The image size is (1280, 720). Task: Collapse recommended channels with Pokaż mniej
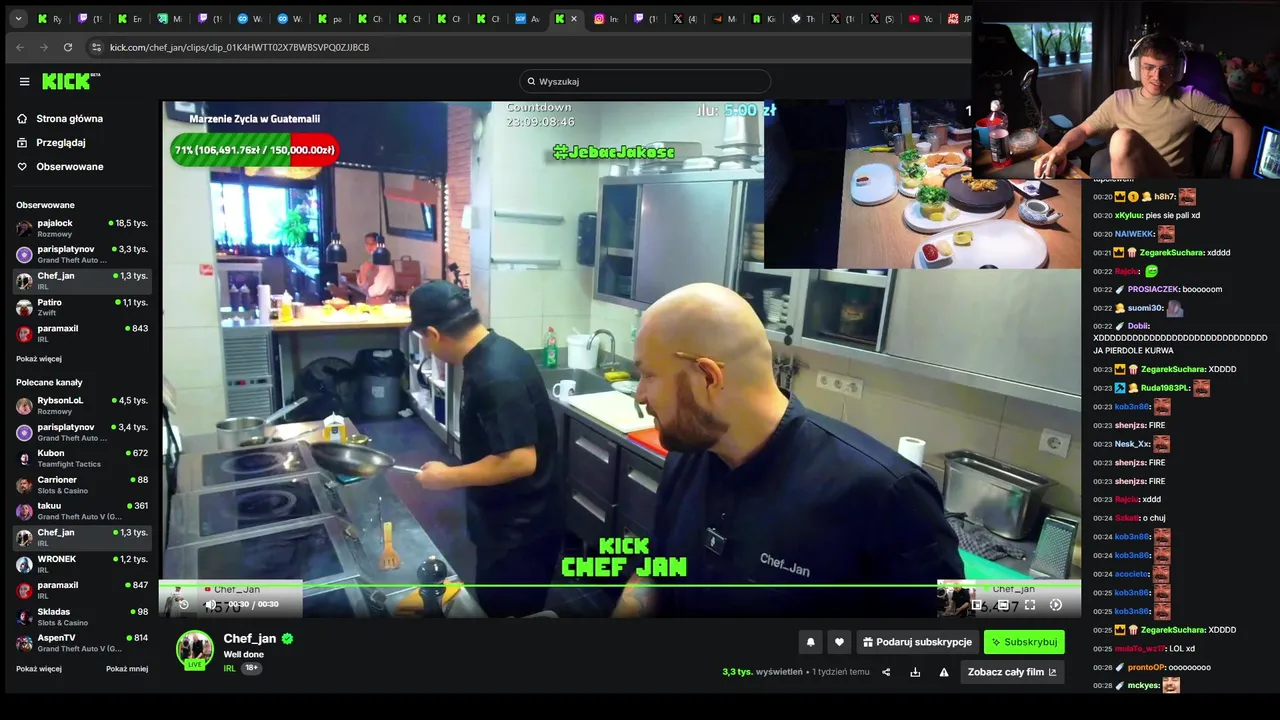[x=127, y=668]
